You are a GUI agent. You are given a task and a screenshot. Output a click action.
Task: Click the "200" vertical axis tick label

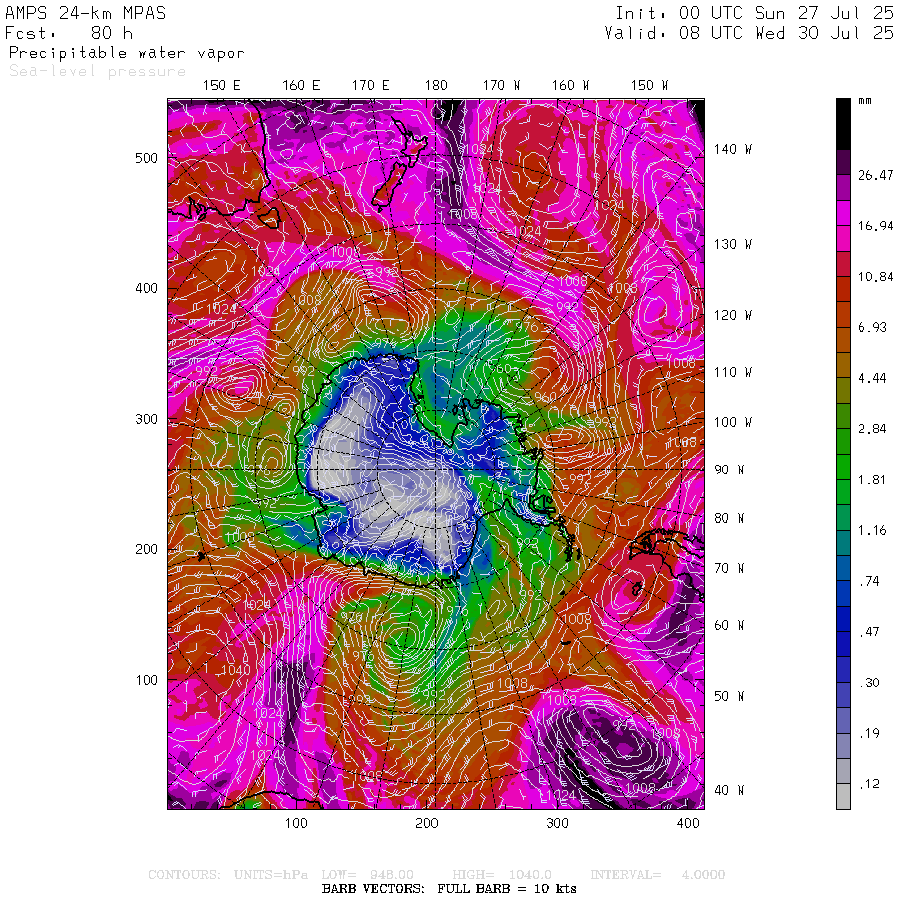click(x=146, y=549)
